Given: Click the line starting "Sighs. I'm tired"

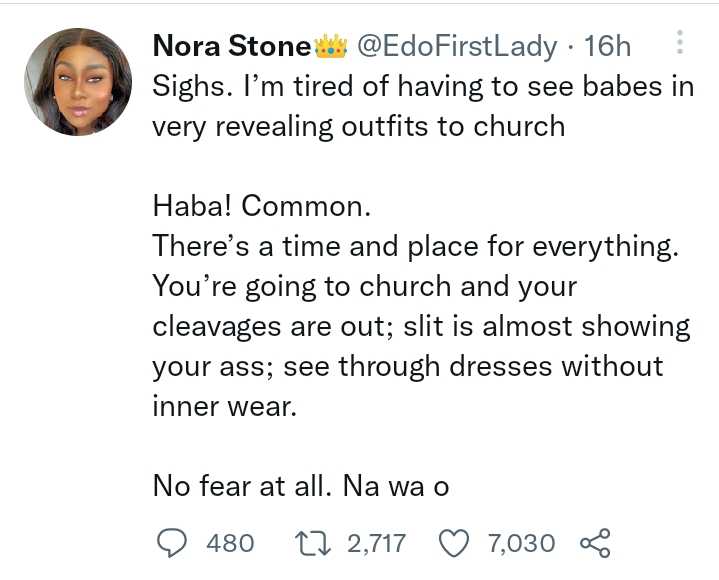Looking at the screenshot, I should [422, 87].
